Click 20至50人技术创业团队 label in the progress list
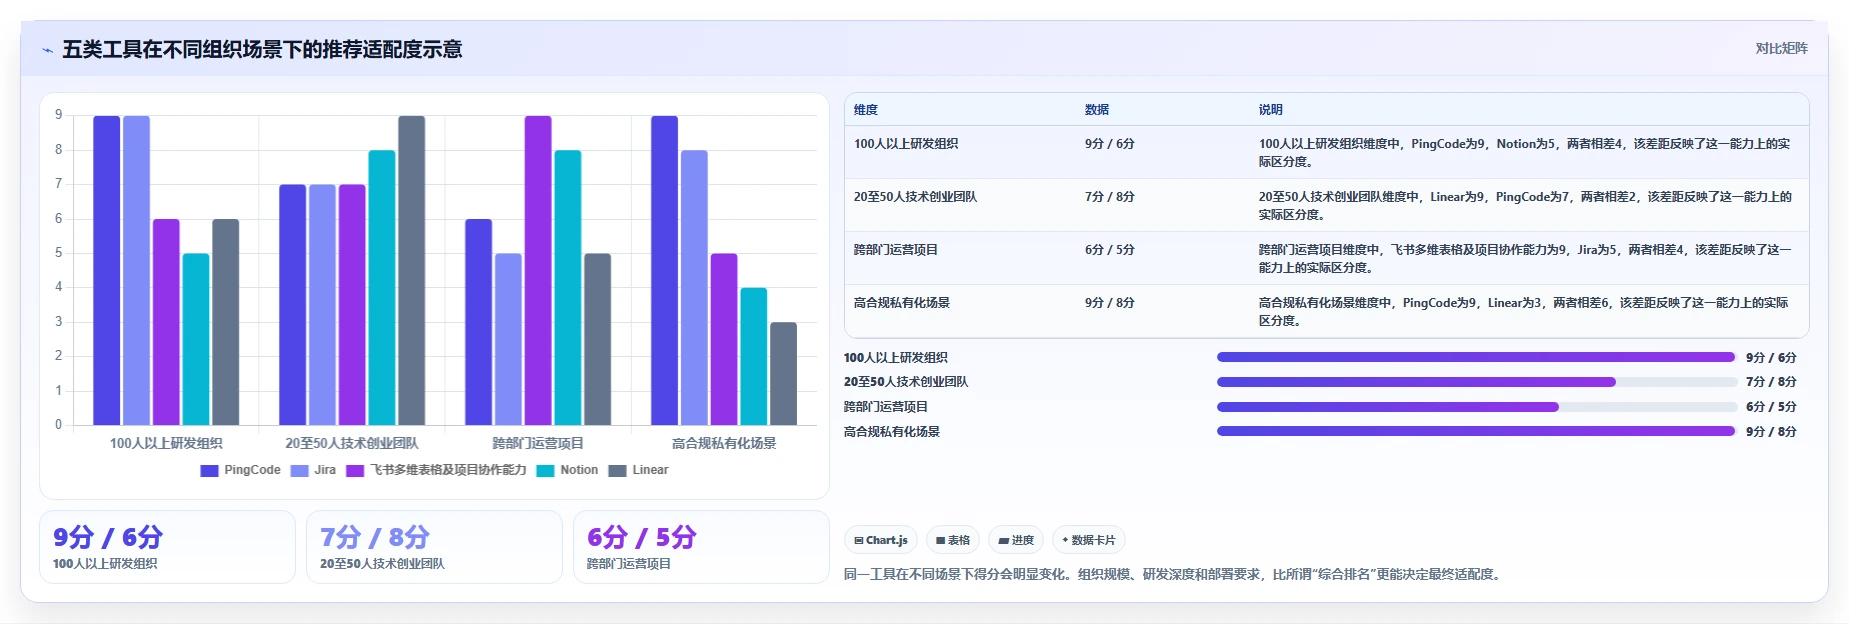This screenshot has height=624, width=1849. [906, 382]
